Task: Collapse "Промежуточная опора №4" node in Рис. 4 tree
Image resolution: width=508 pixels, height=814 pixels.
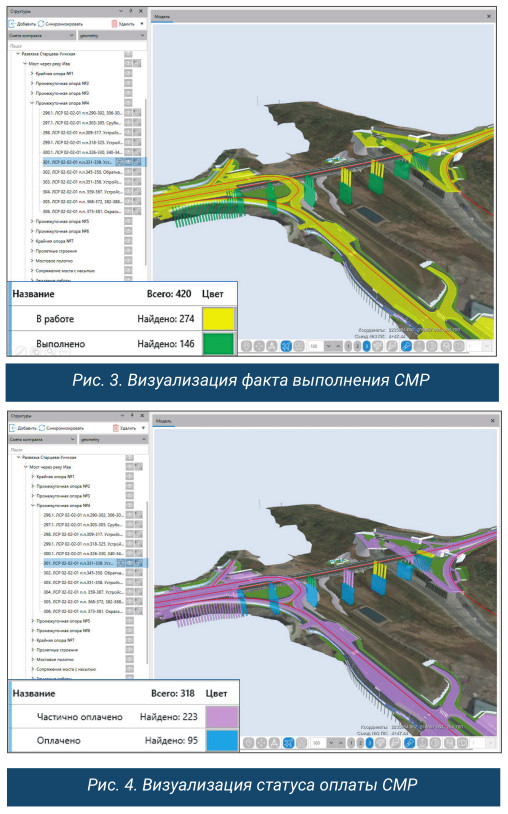Action: tap(33, 505)
